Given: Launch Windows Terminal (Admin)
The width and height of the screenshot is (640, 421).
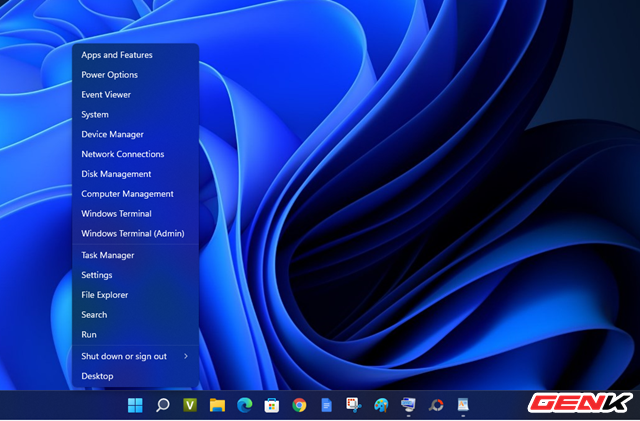Looking at the screenshot, I should [x=136, y=233].
